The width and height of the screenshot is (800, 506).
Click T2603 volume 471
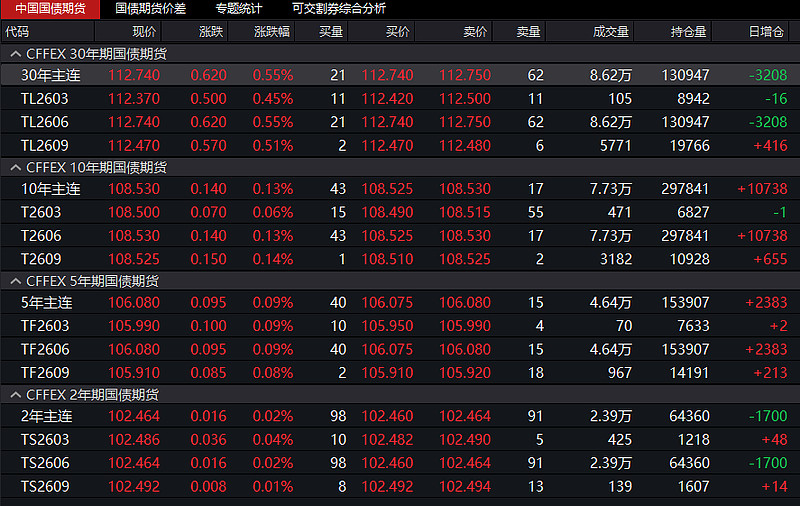619,212
